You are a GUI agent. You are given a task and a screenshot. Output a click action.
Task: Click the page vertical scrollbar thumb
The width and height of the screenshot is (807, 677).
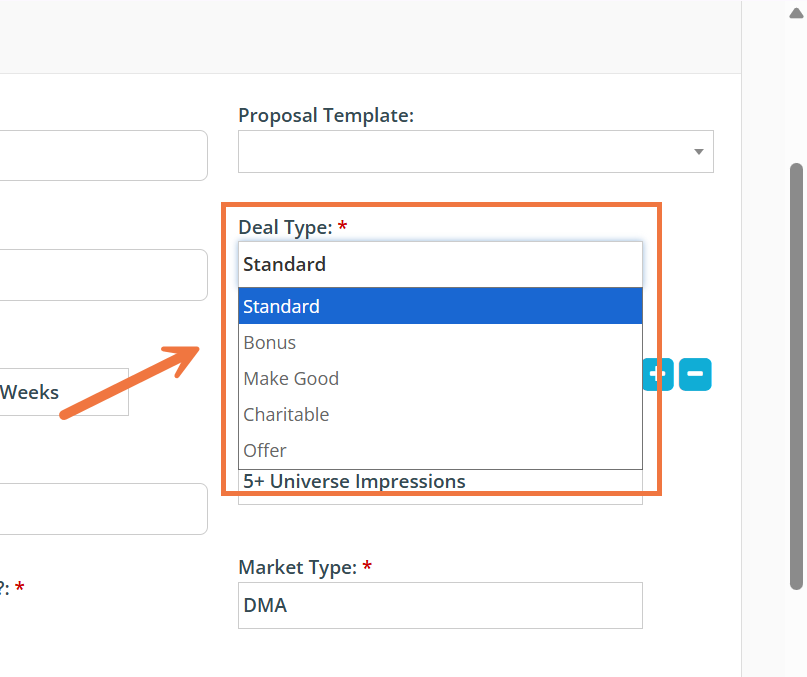pyautogui.click(x=796, y=375)
